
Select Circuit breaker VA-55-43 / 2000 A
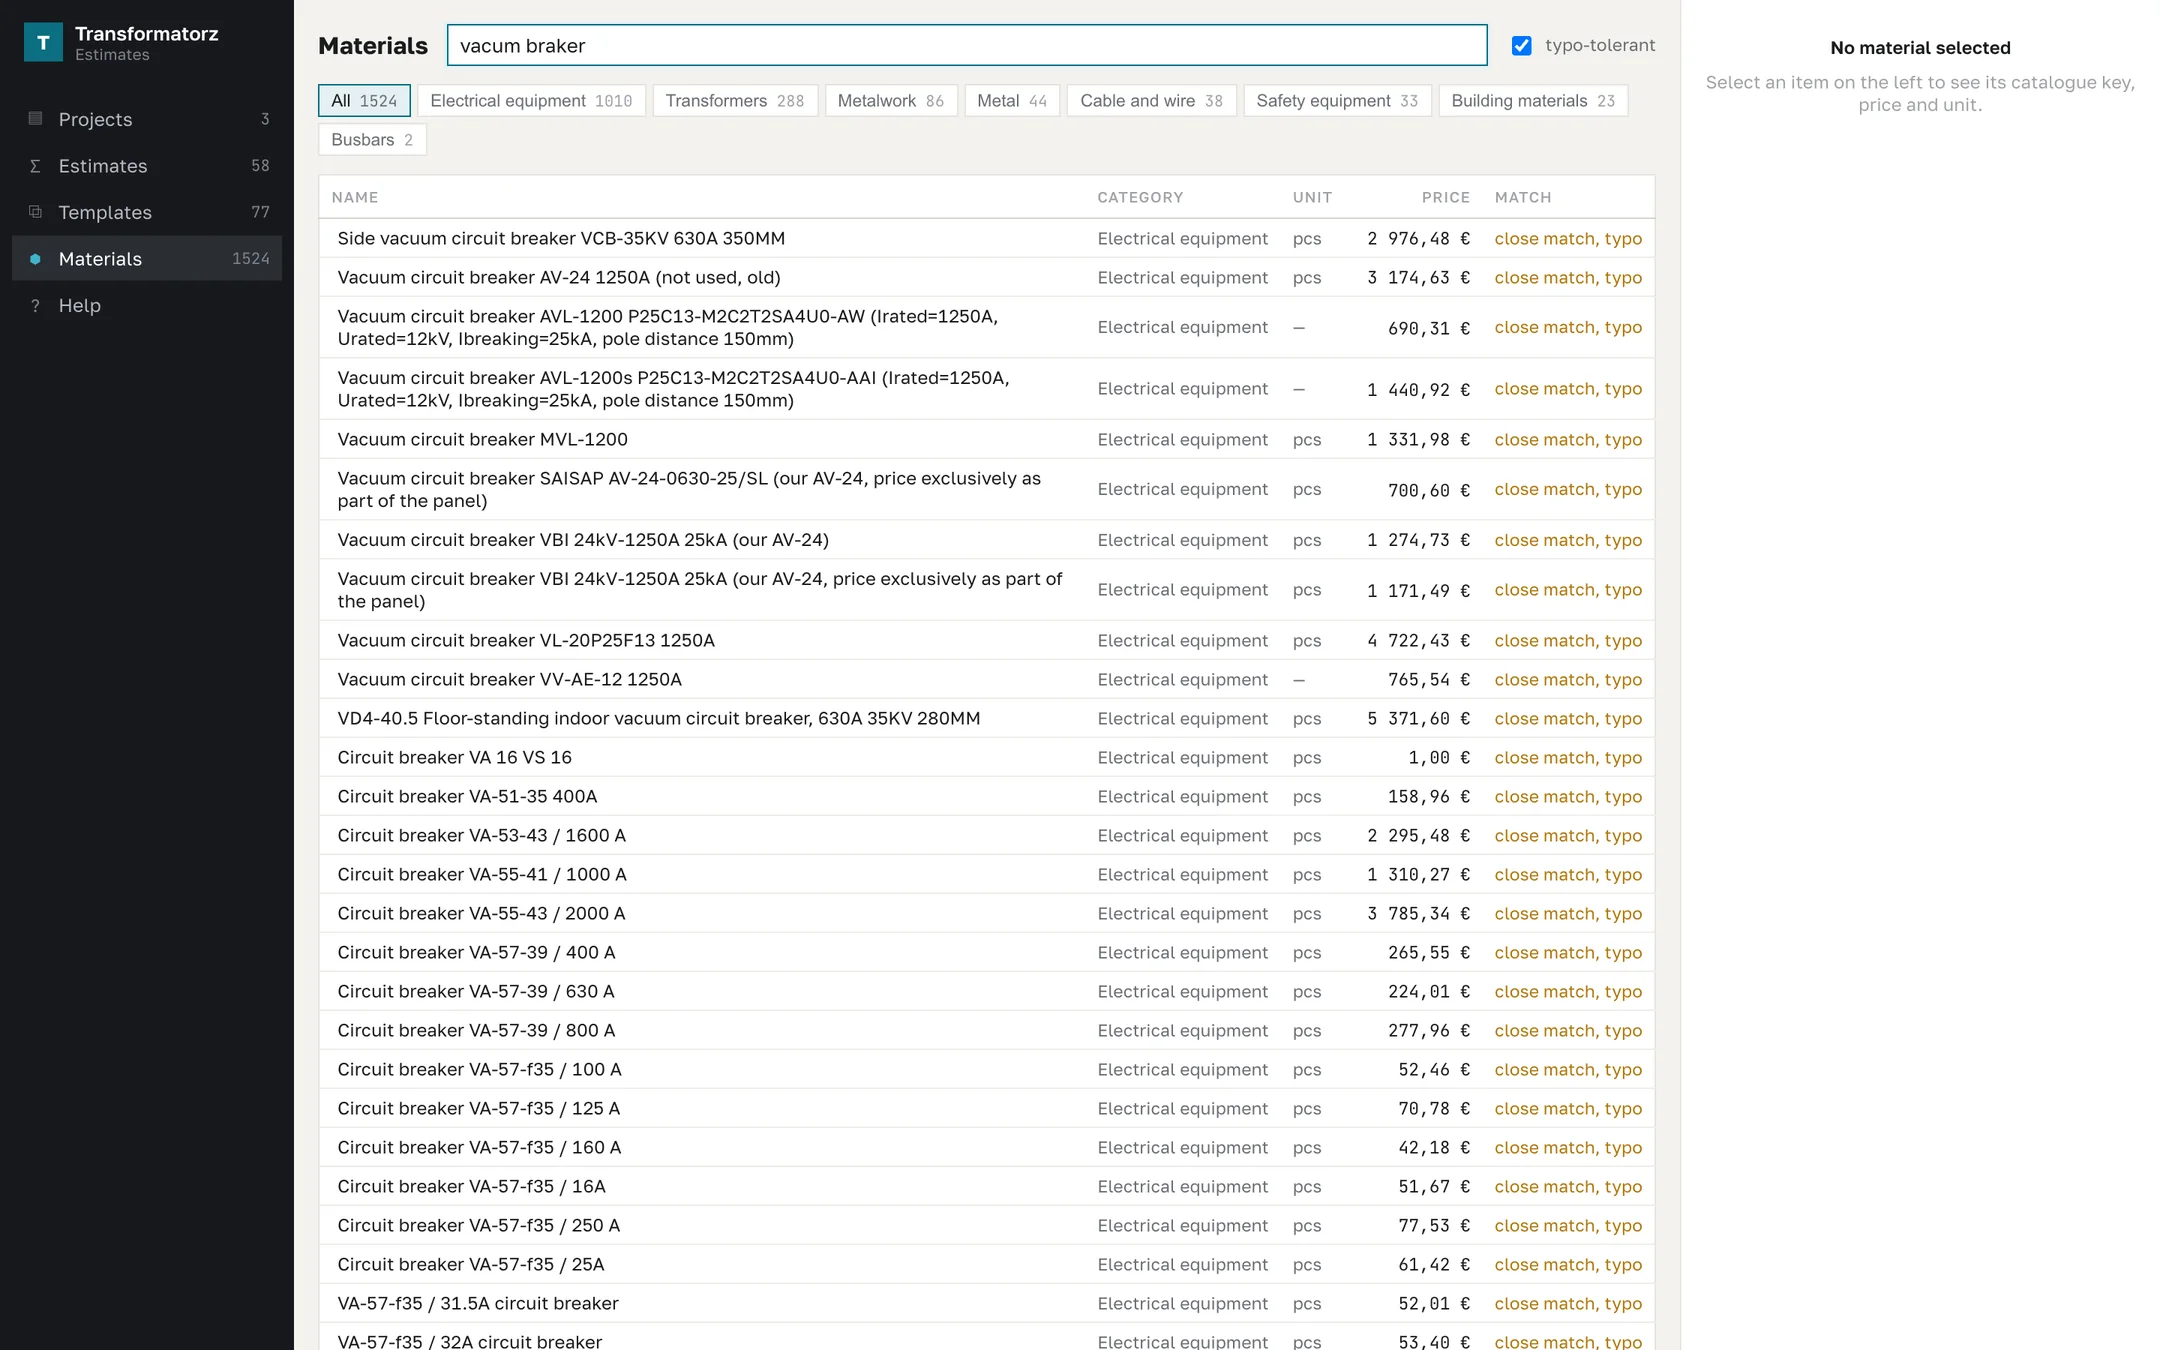click(986, 913)
